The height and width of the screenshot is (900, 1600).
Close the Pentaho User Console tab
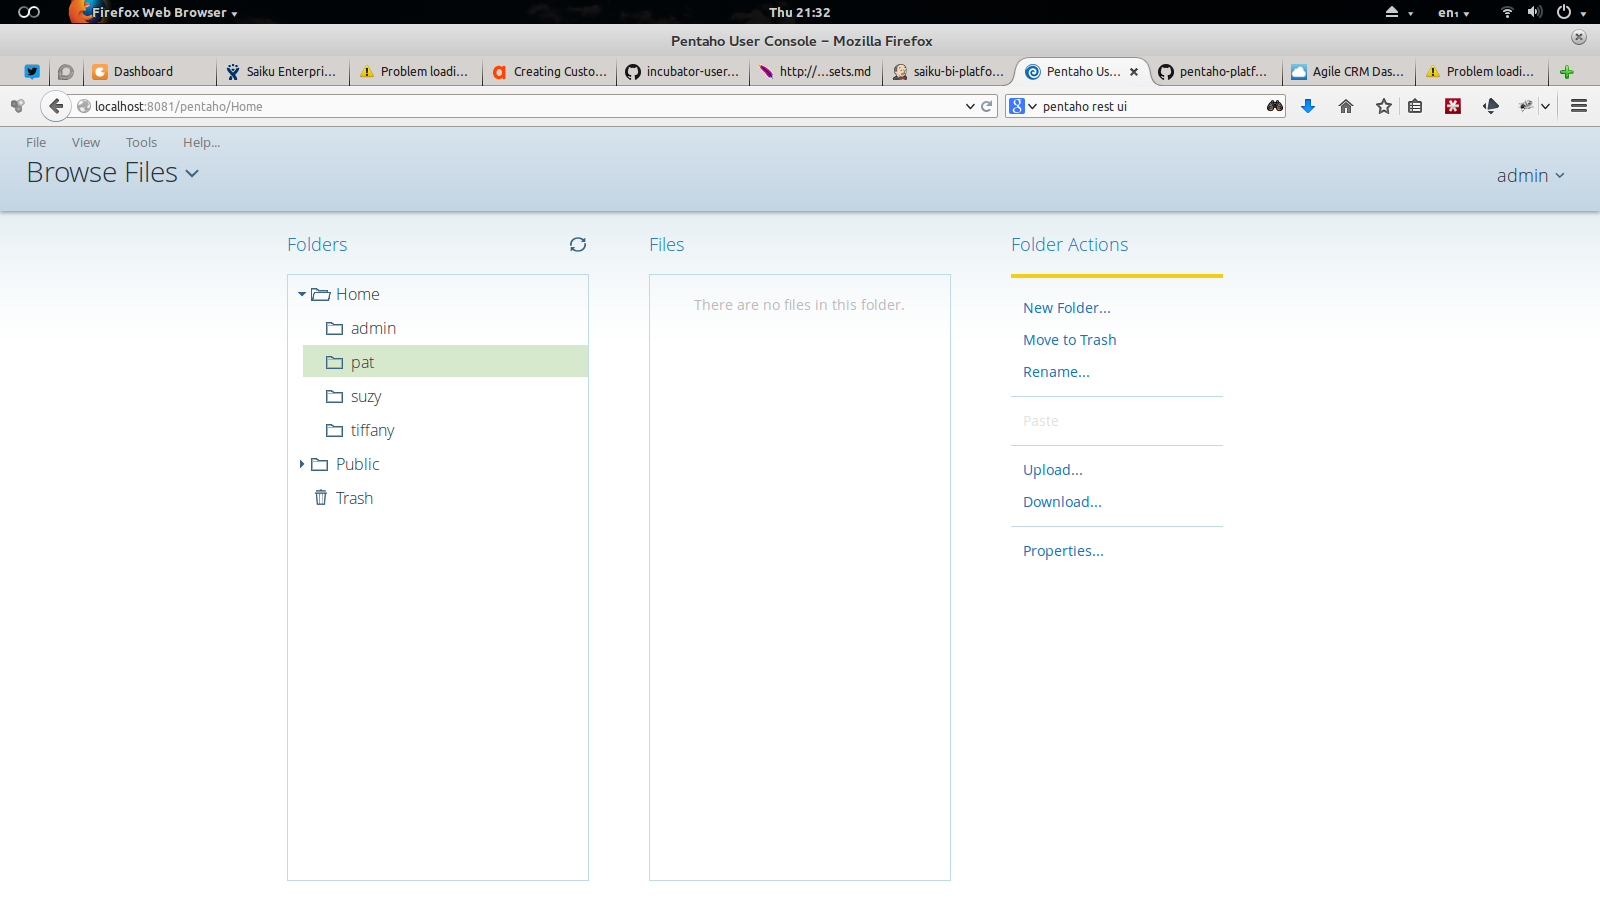pyautogui.click(x=1134, y=72)
